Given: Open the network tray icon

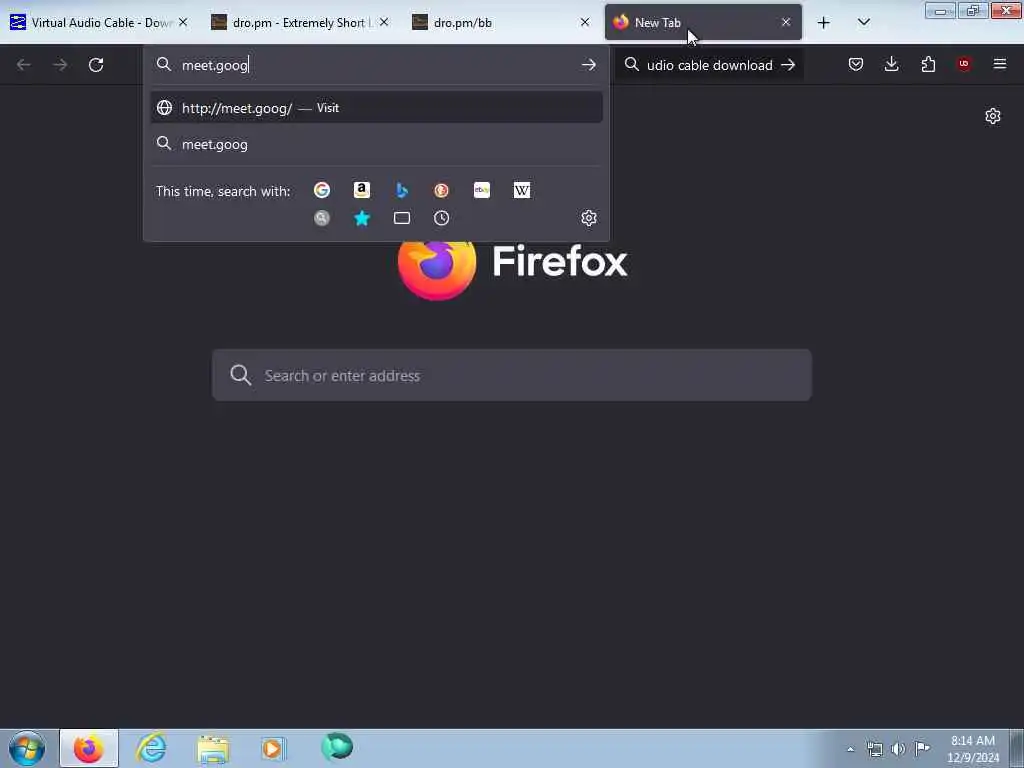Looking at the screenshot, I should [874, 748].
